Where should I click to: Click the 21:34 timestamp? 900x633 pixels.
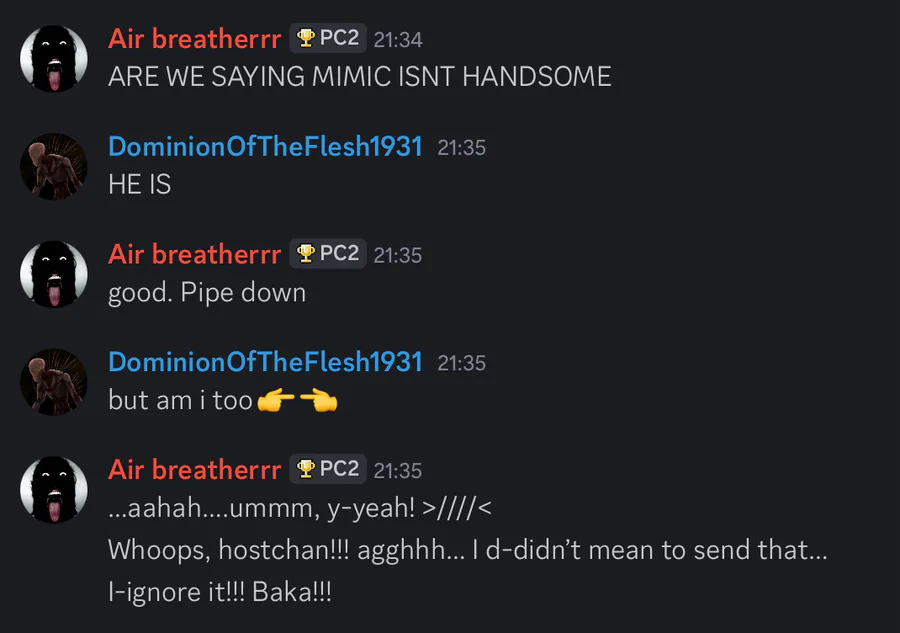point(398,40)
